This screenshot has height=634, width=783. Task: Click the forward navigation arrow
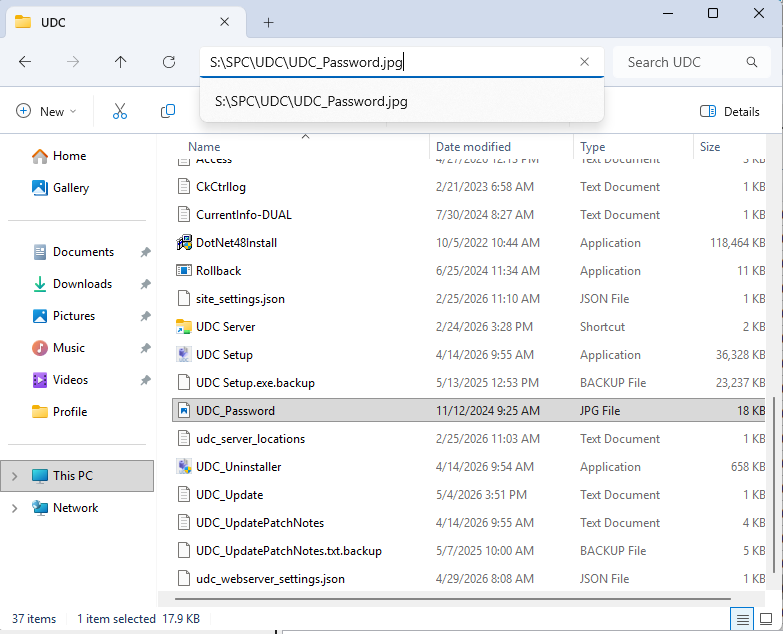coord(73,62)
